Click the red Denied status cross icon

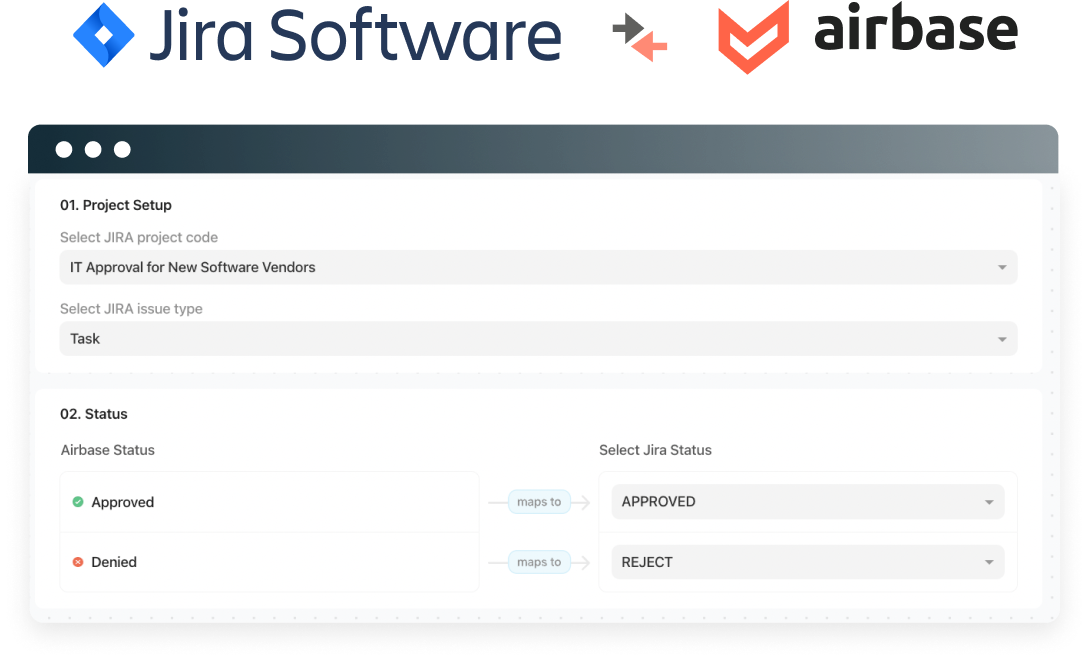(x=78, y=562)
